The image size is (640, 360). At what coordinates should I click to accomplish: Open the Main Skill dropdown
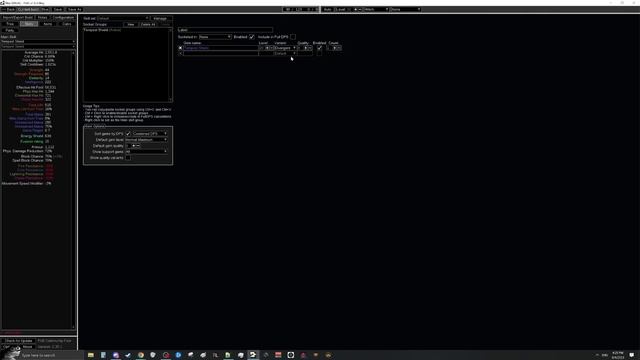coord(38,42)
